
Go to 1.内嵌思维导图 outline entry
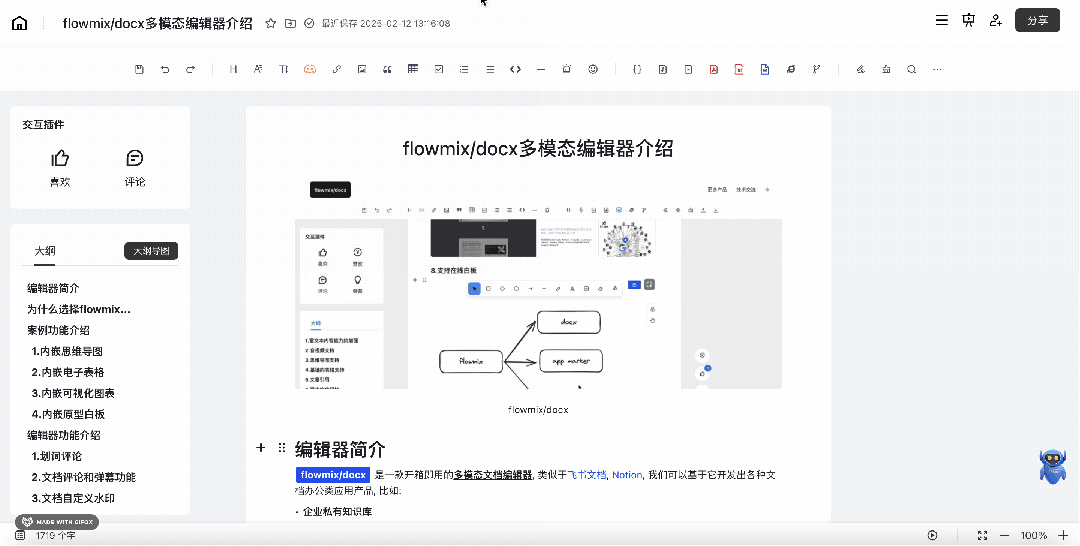point(67,351)
